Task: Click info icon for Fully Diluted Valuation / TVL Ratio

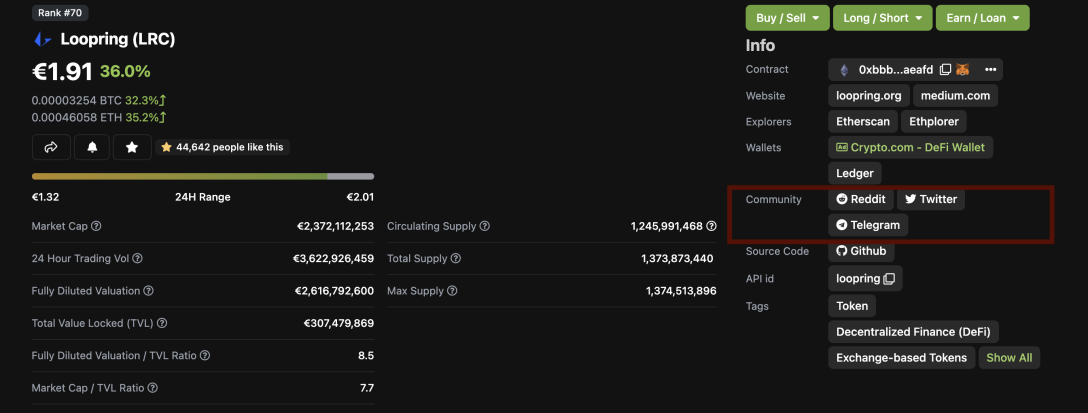Action: (205, 355)
